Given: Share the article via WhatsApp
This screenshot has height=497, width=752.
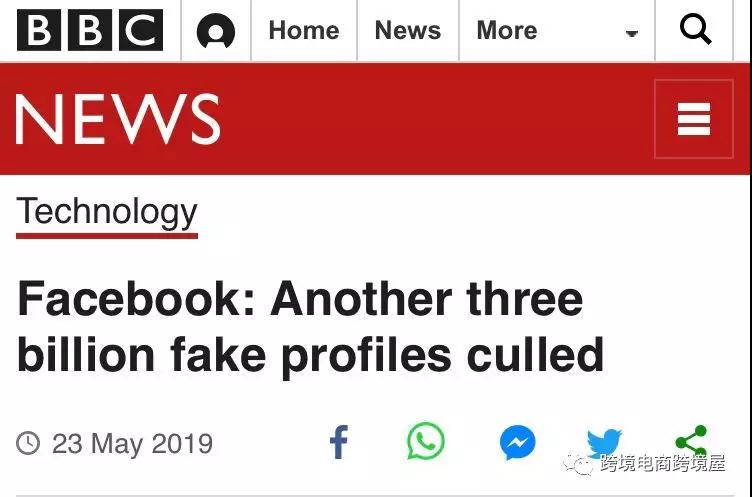Looking at the screenshot, I should click(x=426, y=441).
